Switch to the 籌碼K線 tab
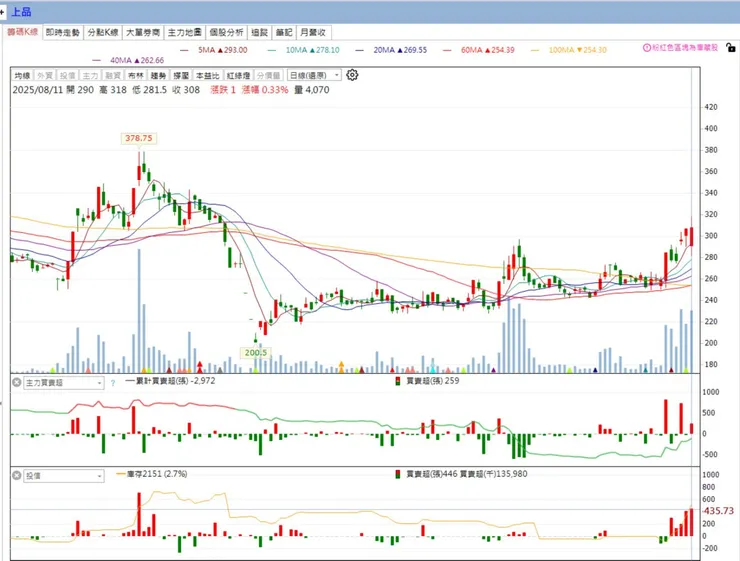 coord(23,32)
